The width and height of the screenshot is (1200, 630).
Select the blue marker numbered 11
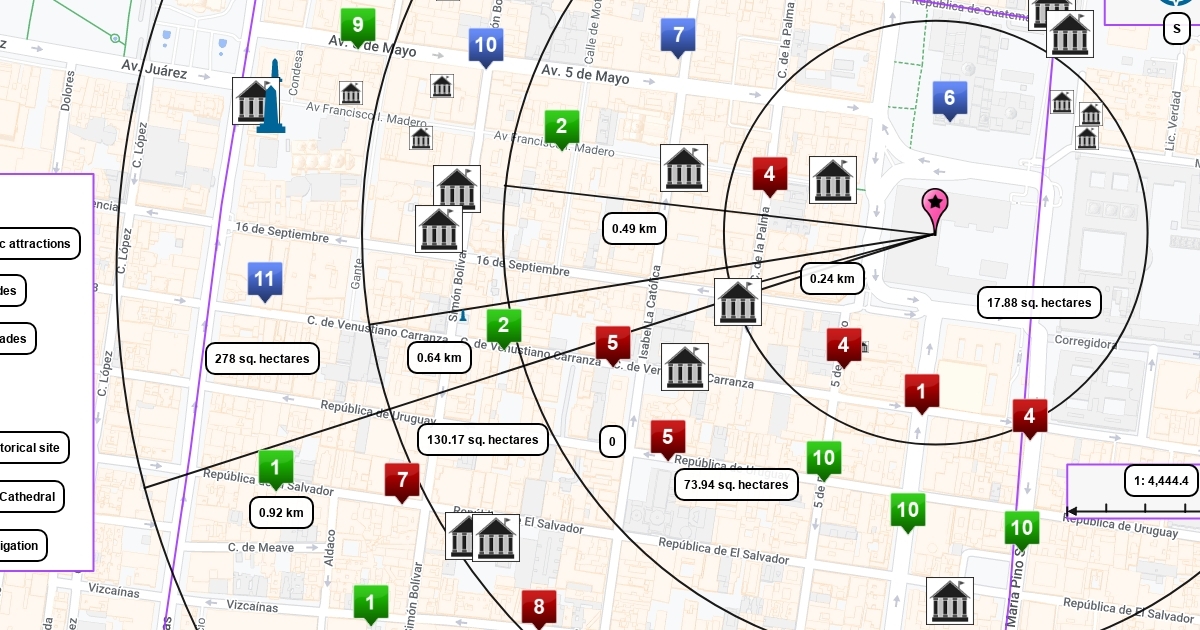pos(264,282)
